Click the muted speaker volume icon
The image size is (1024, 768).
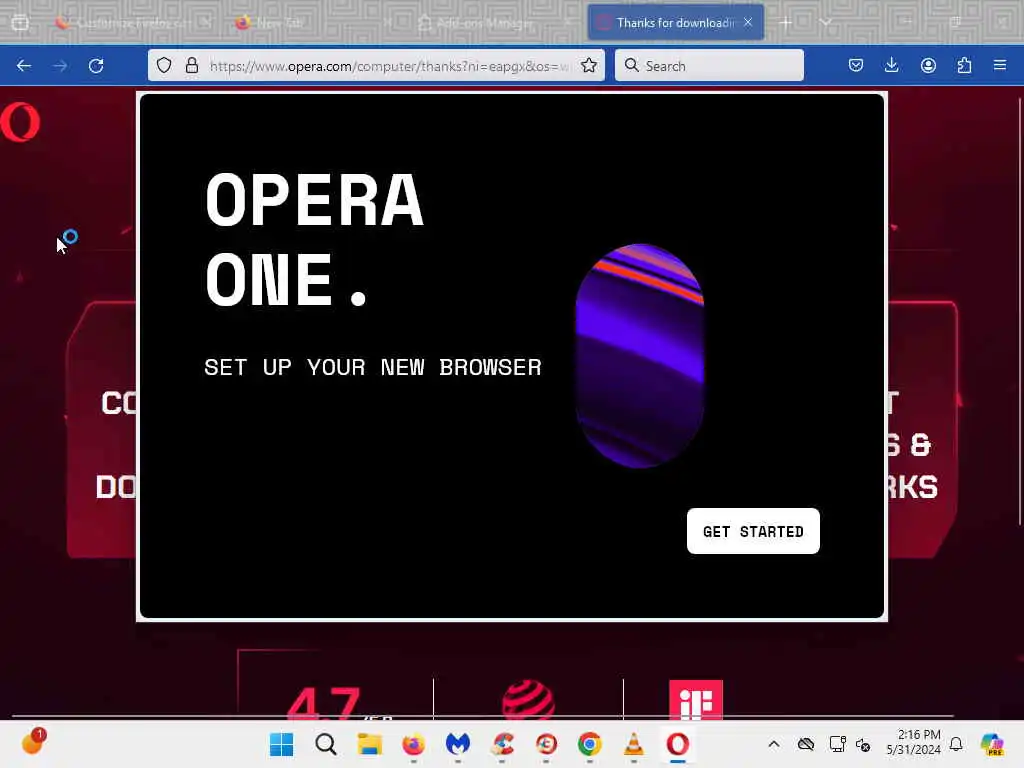(863, 744)
